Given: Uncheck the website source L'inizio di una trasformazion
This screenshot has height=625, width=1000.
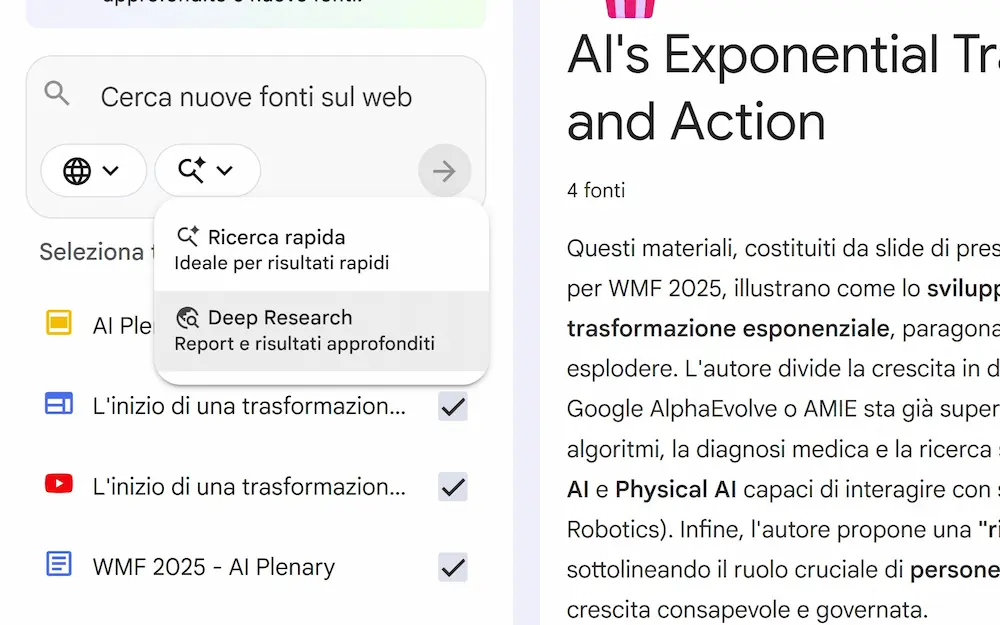Looking at the screenshot, I should [x=453, y=406].
